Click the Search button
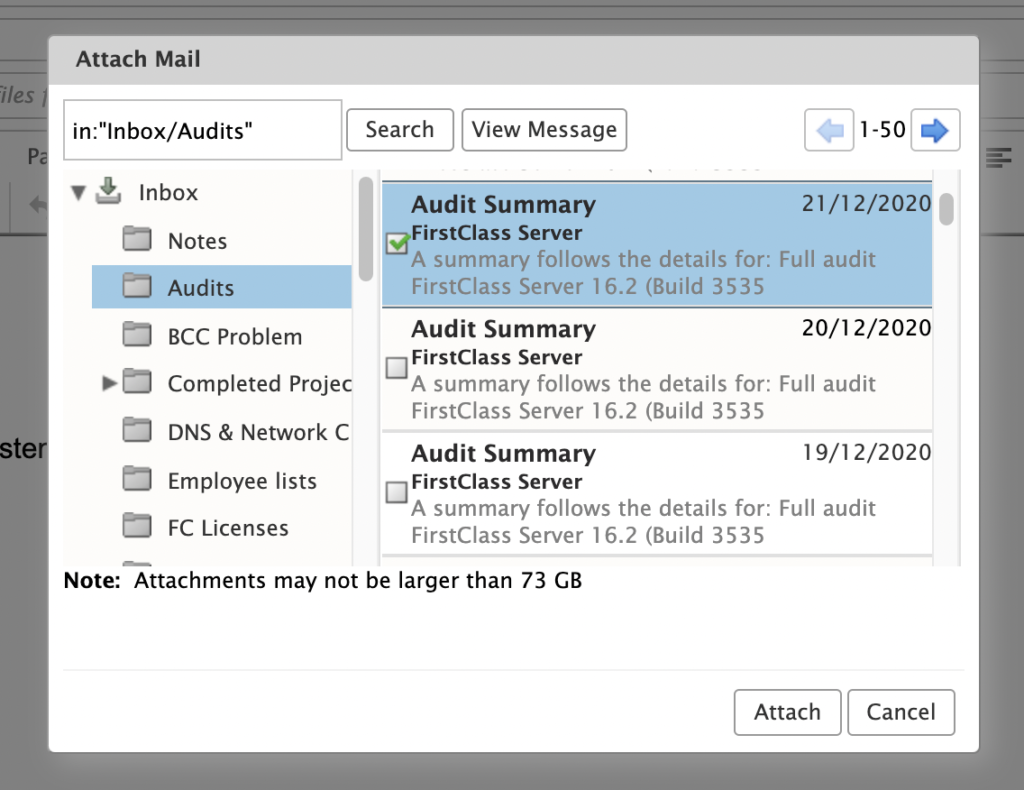The image size is (1024, 790). 400,130
